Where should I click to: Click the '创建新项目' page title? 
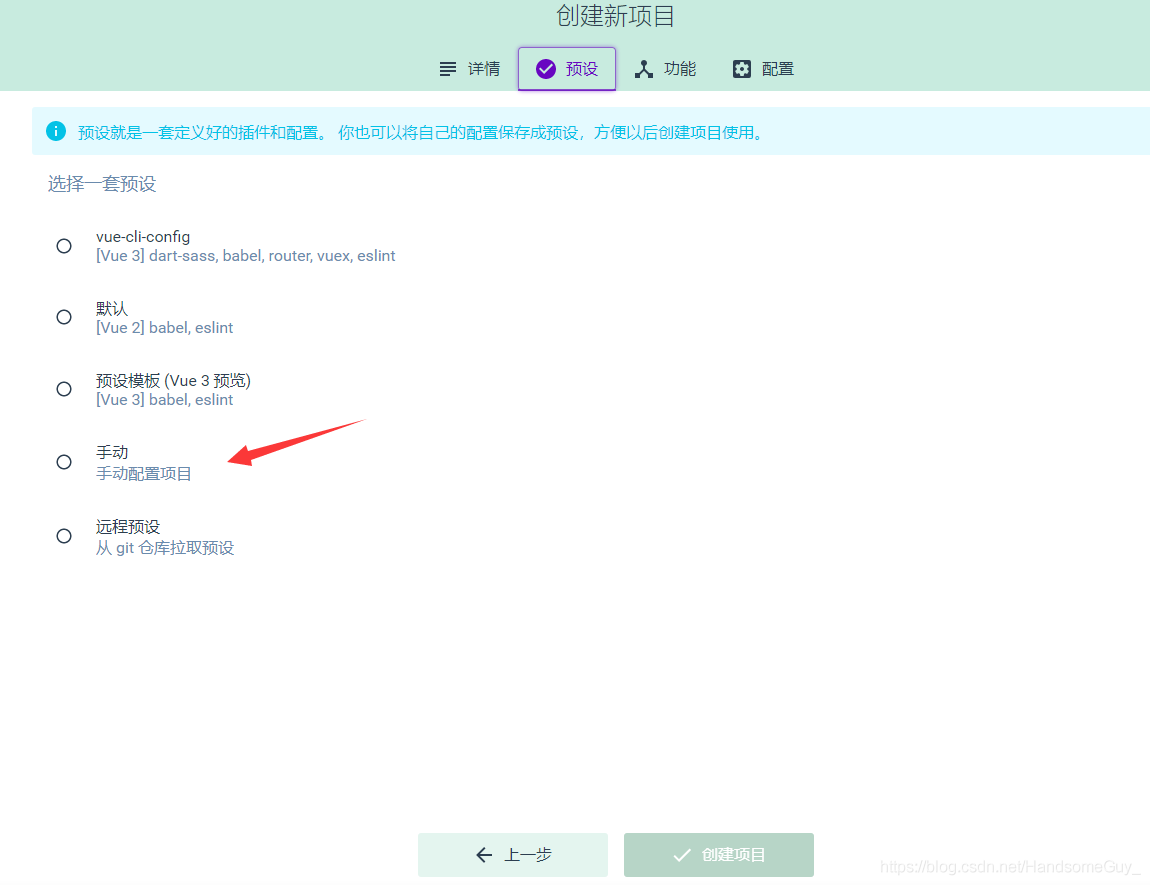615,16
